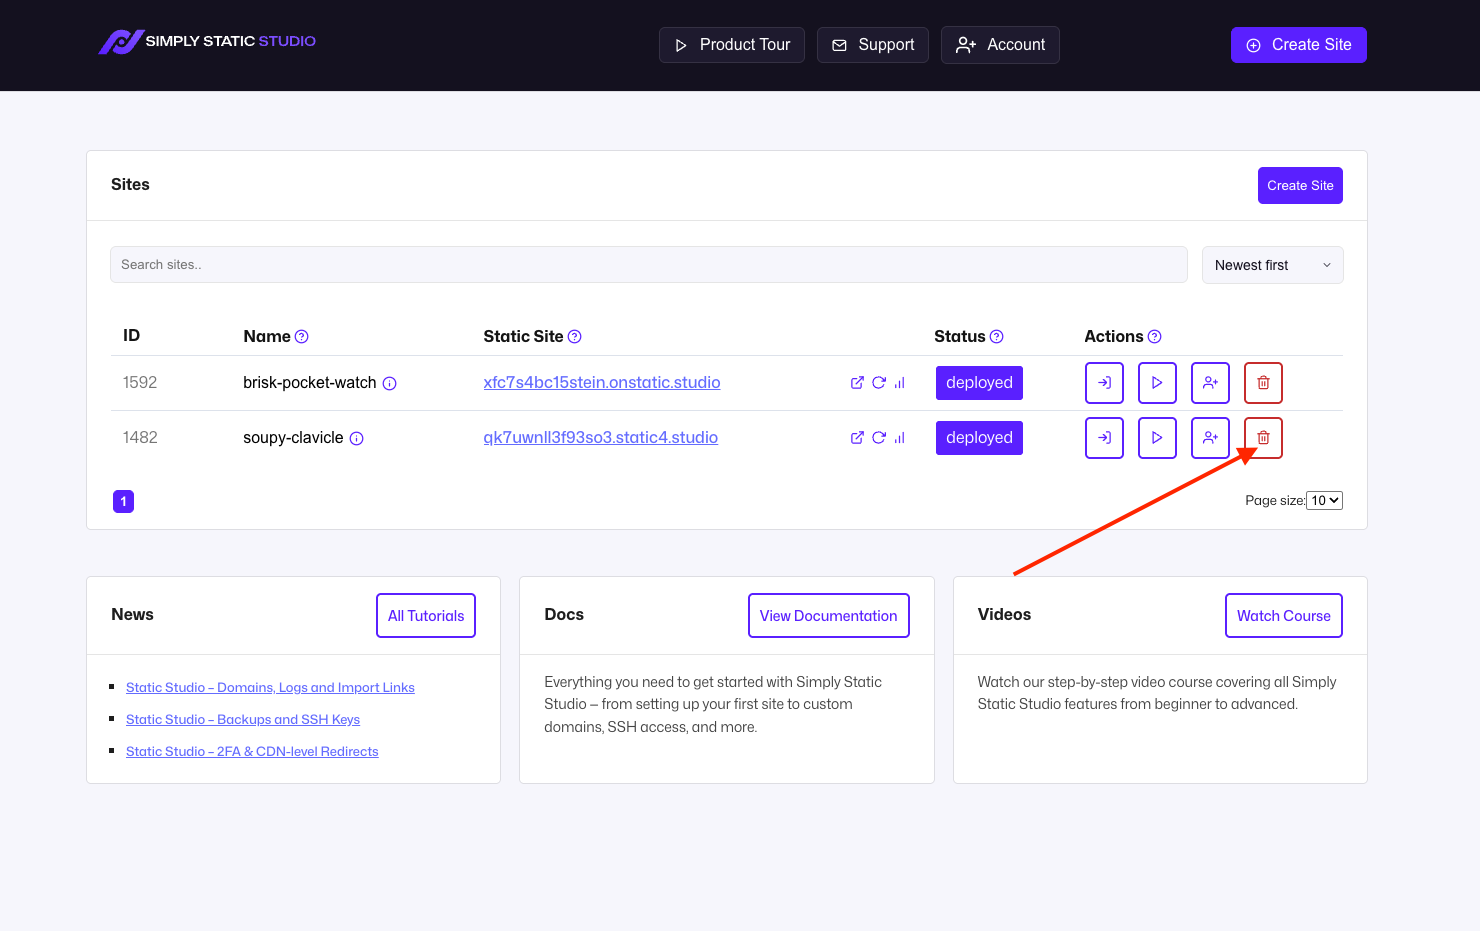1480x931 pixels.
Task: Add a user to soupy-clavicle
Action: pyautogui.click(x=1210, y=438)
